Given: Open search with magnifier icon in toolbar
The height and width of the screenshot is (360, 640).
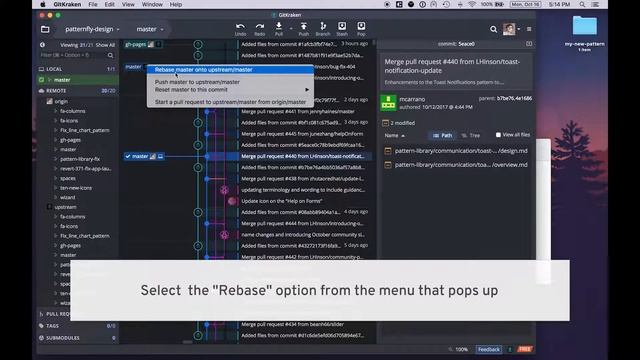Looking at the screenshot, I should [493, 29].
